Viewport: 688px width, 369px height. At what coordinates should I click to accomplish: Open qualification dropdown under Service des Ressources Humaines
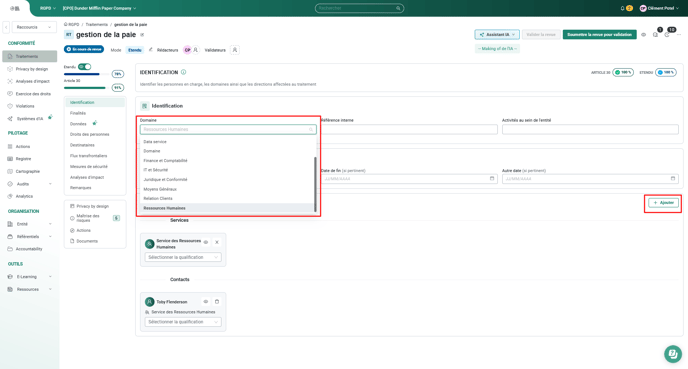[183, 257]
